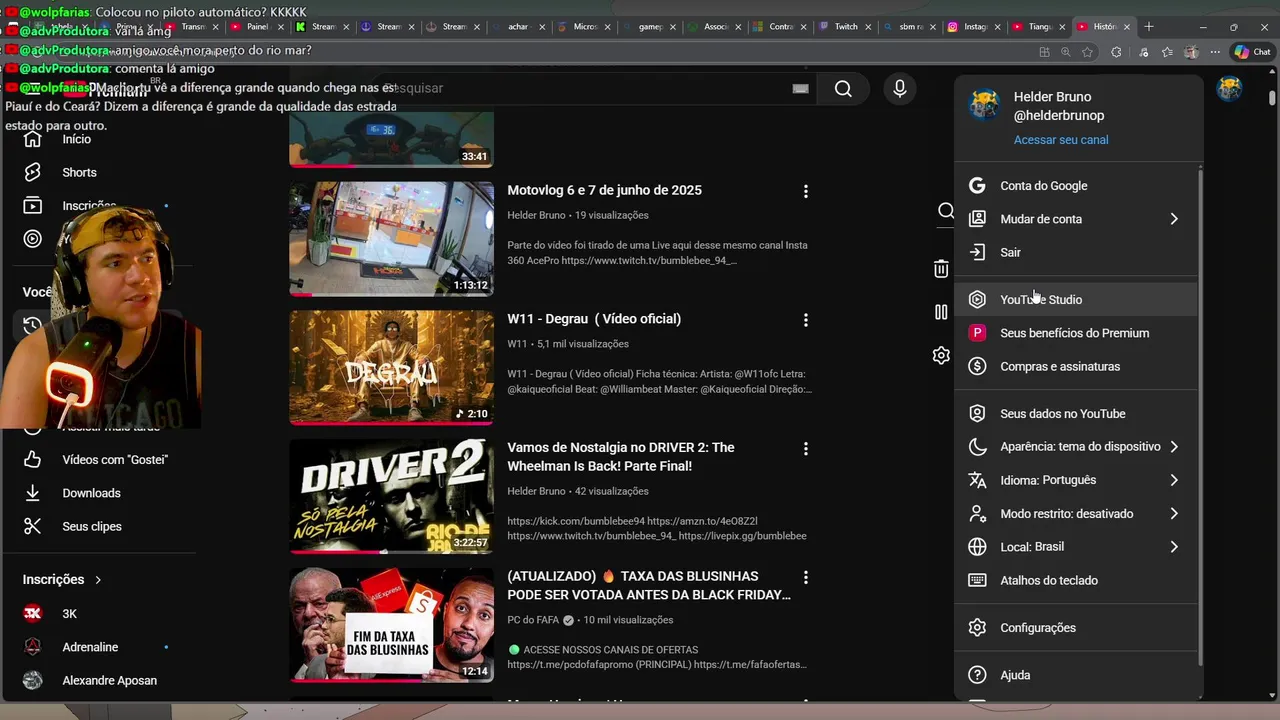Open Configurações in account menu
1280x720 pixels.
1077,628
